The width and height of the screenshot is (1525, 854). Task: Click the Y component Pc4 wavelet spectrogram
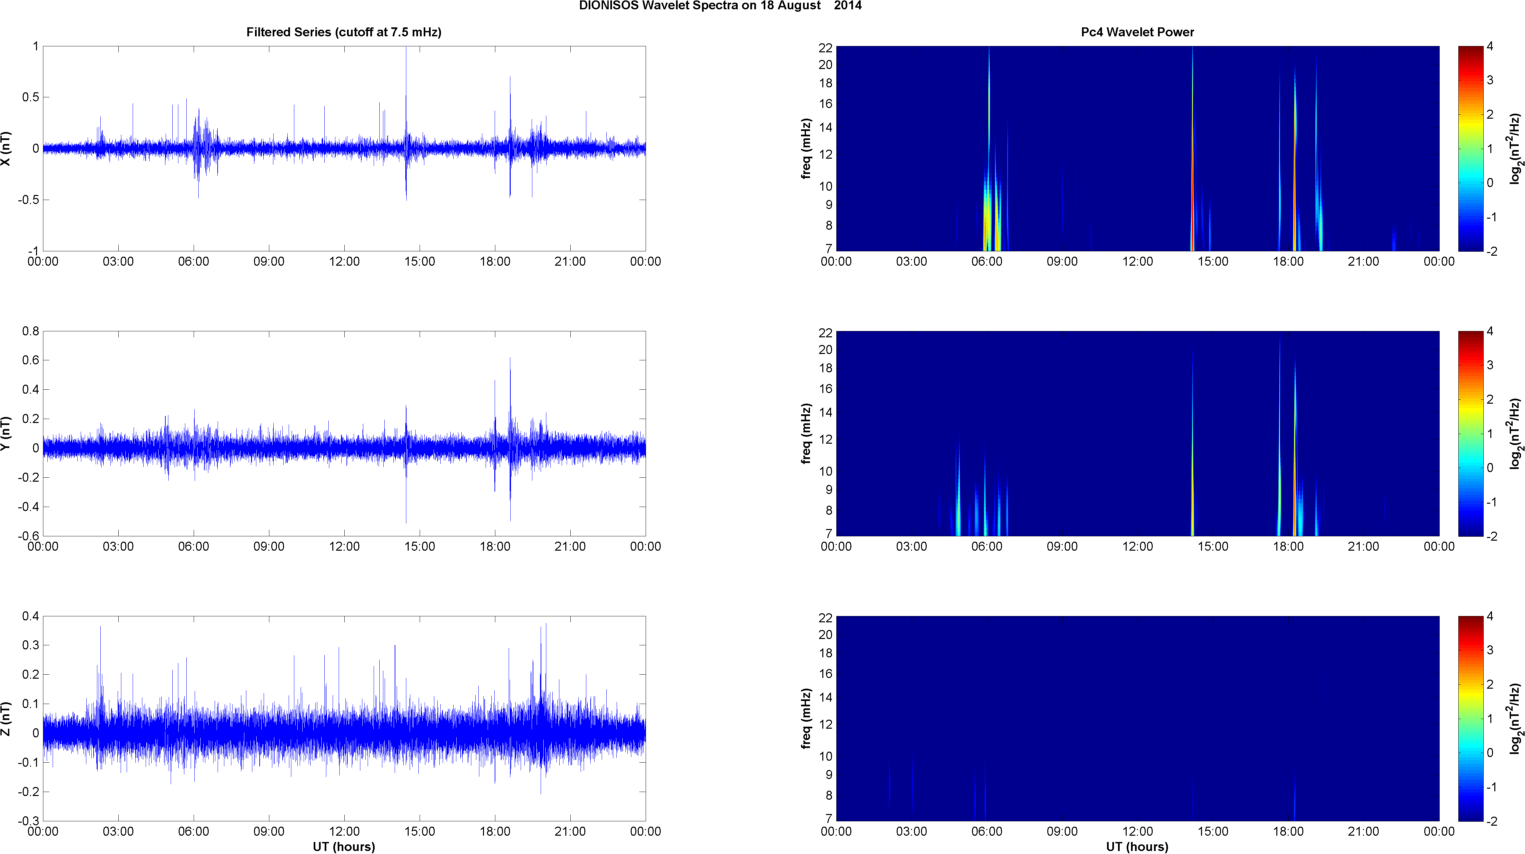(1137, 434)
